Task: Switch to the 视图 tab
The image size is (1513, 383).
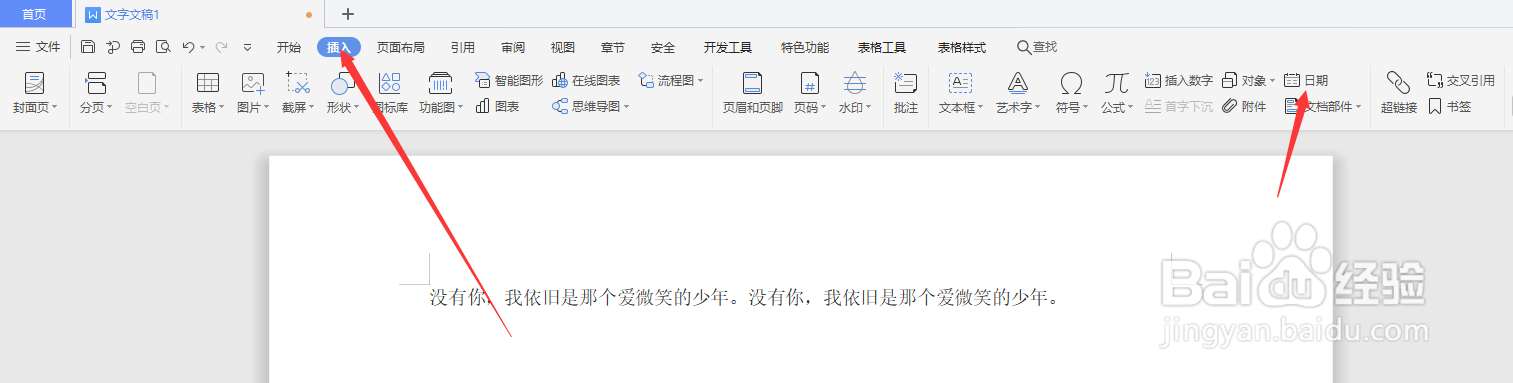Action: 563,47
